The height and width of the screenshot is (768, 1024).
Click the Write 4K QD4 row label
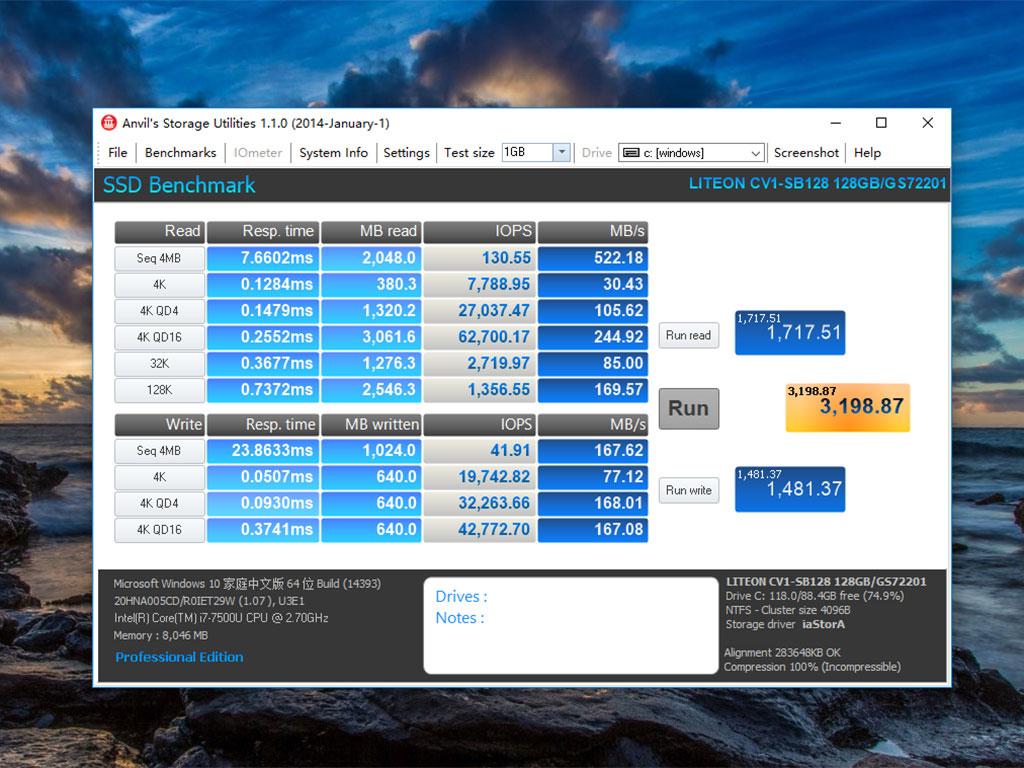pyautogui.click(x=159, y=504)
